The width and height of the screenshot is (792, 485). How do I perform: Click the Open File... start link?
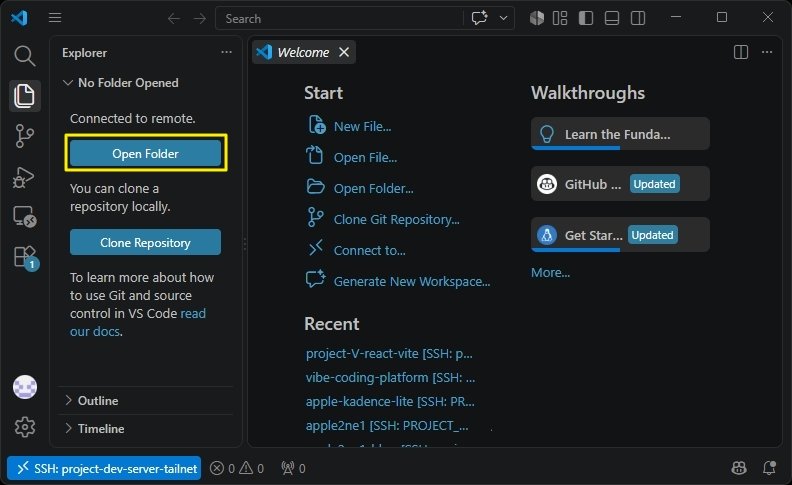coord(365,157)
